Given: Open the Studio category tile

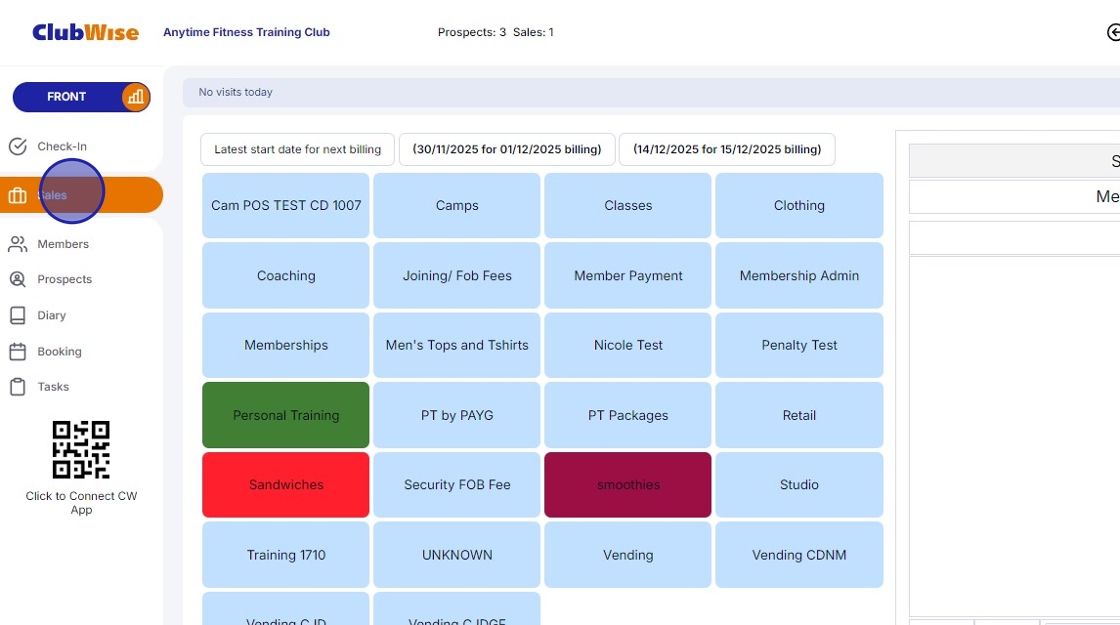Looking at the screenshot, I should click(x=799, y=485).
